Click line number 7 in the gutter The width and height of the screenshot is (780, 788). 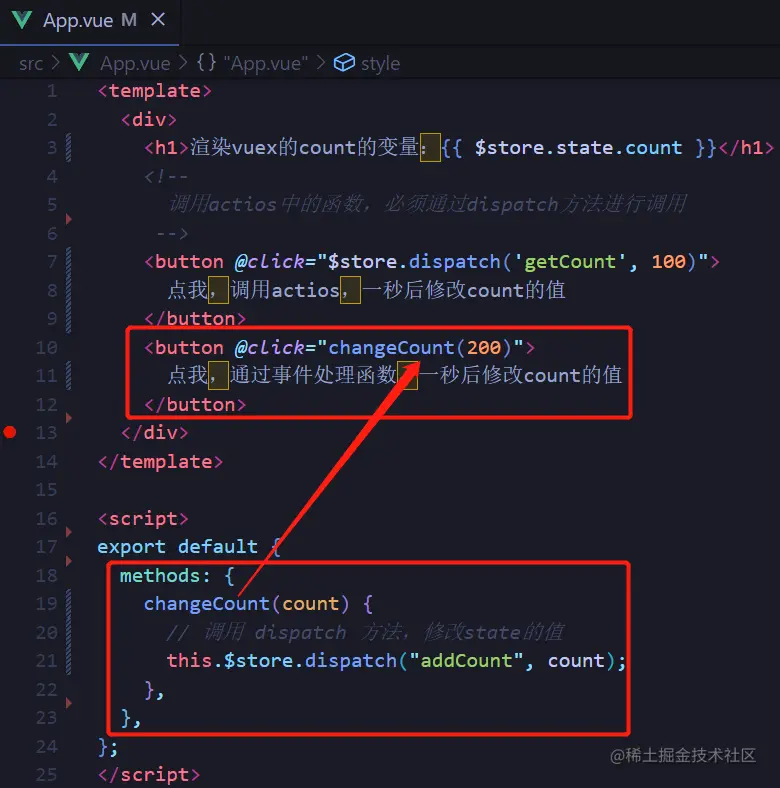[52, 262]
